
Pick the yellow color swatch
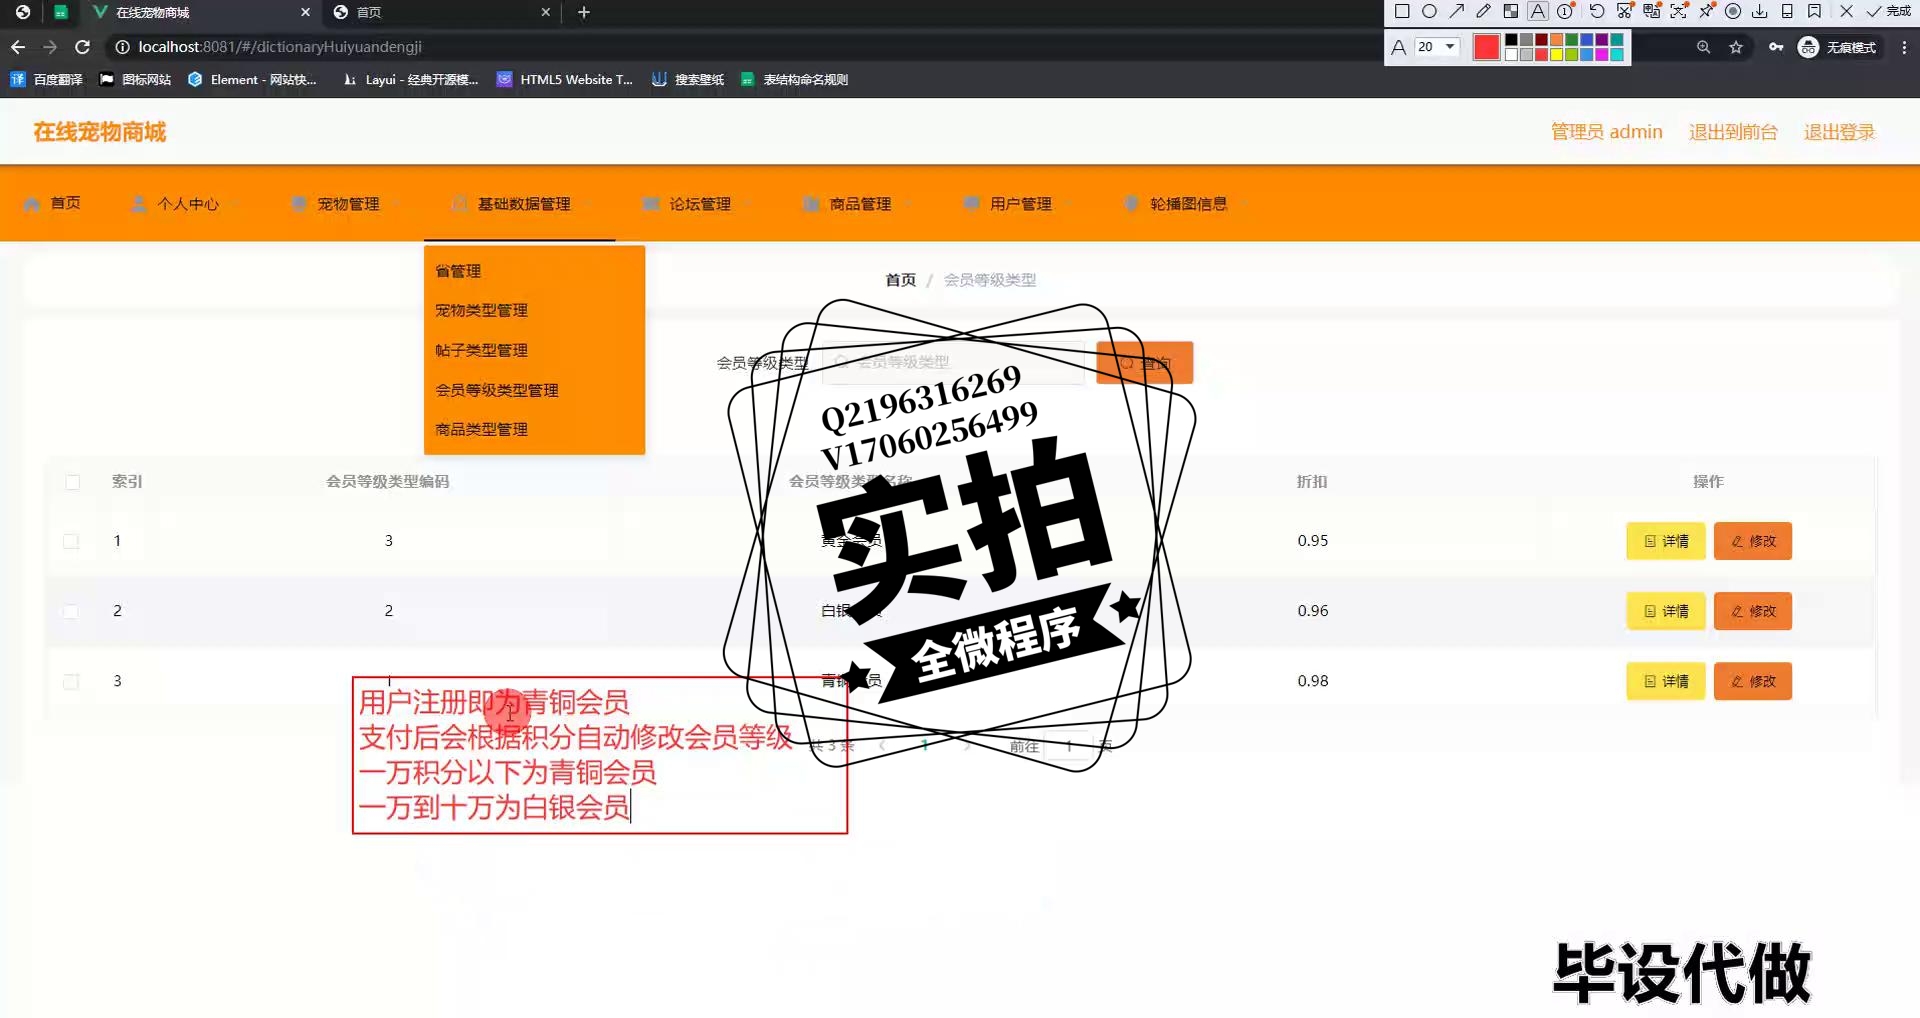[1556, 54]
